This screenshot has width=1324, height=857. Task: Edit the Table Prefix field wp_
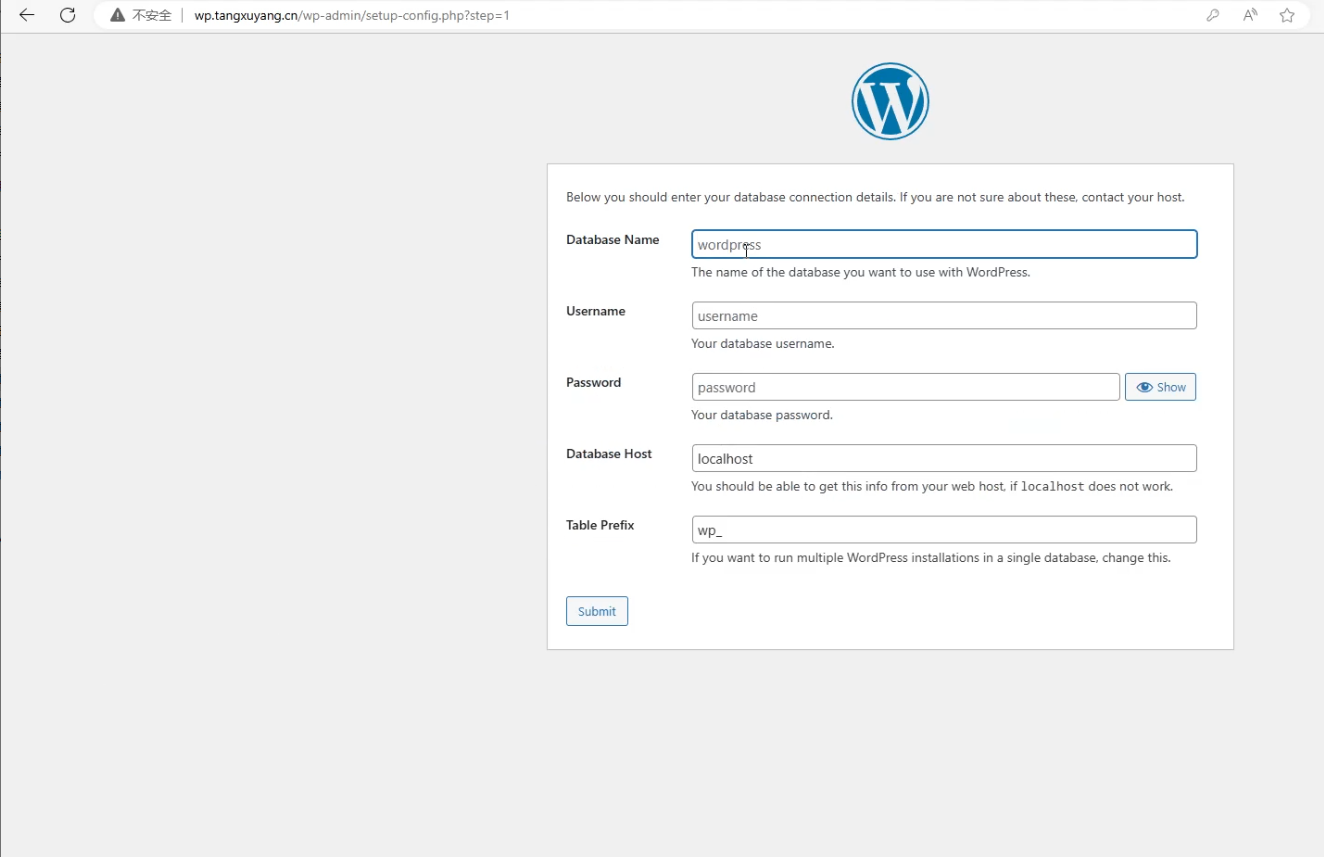(944, 530)
